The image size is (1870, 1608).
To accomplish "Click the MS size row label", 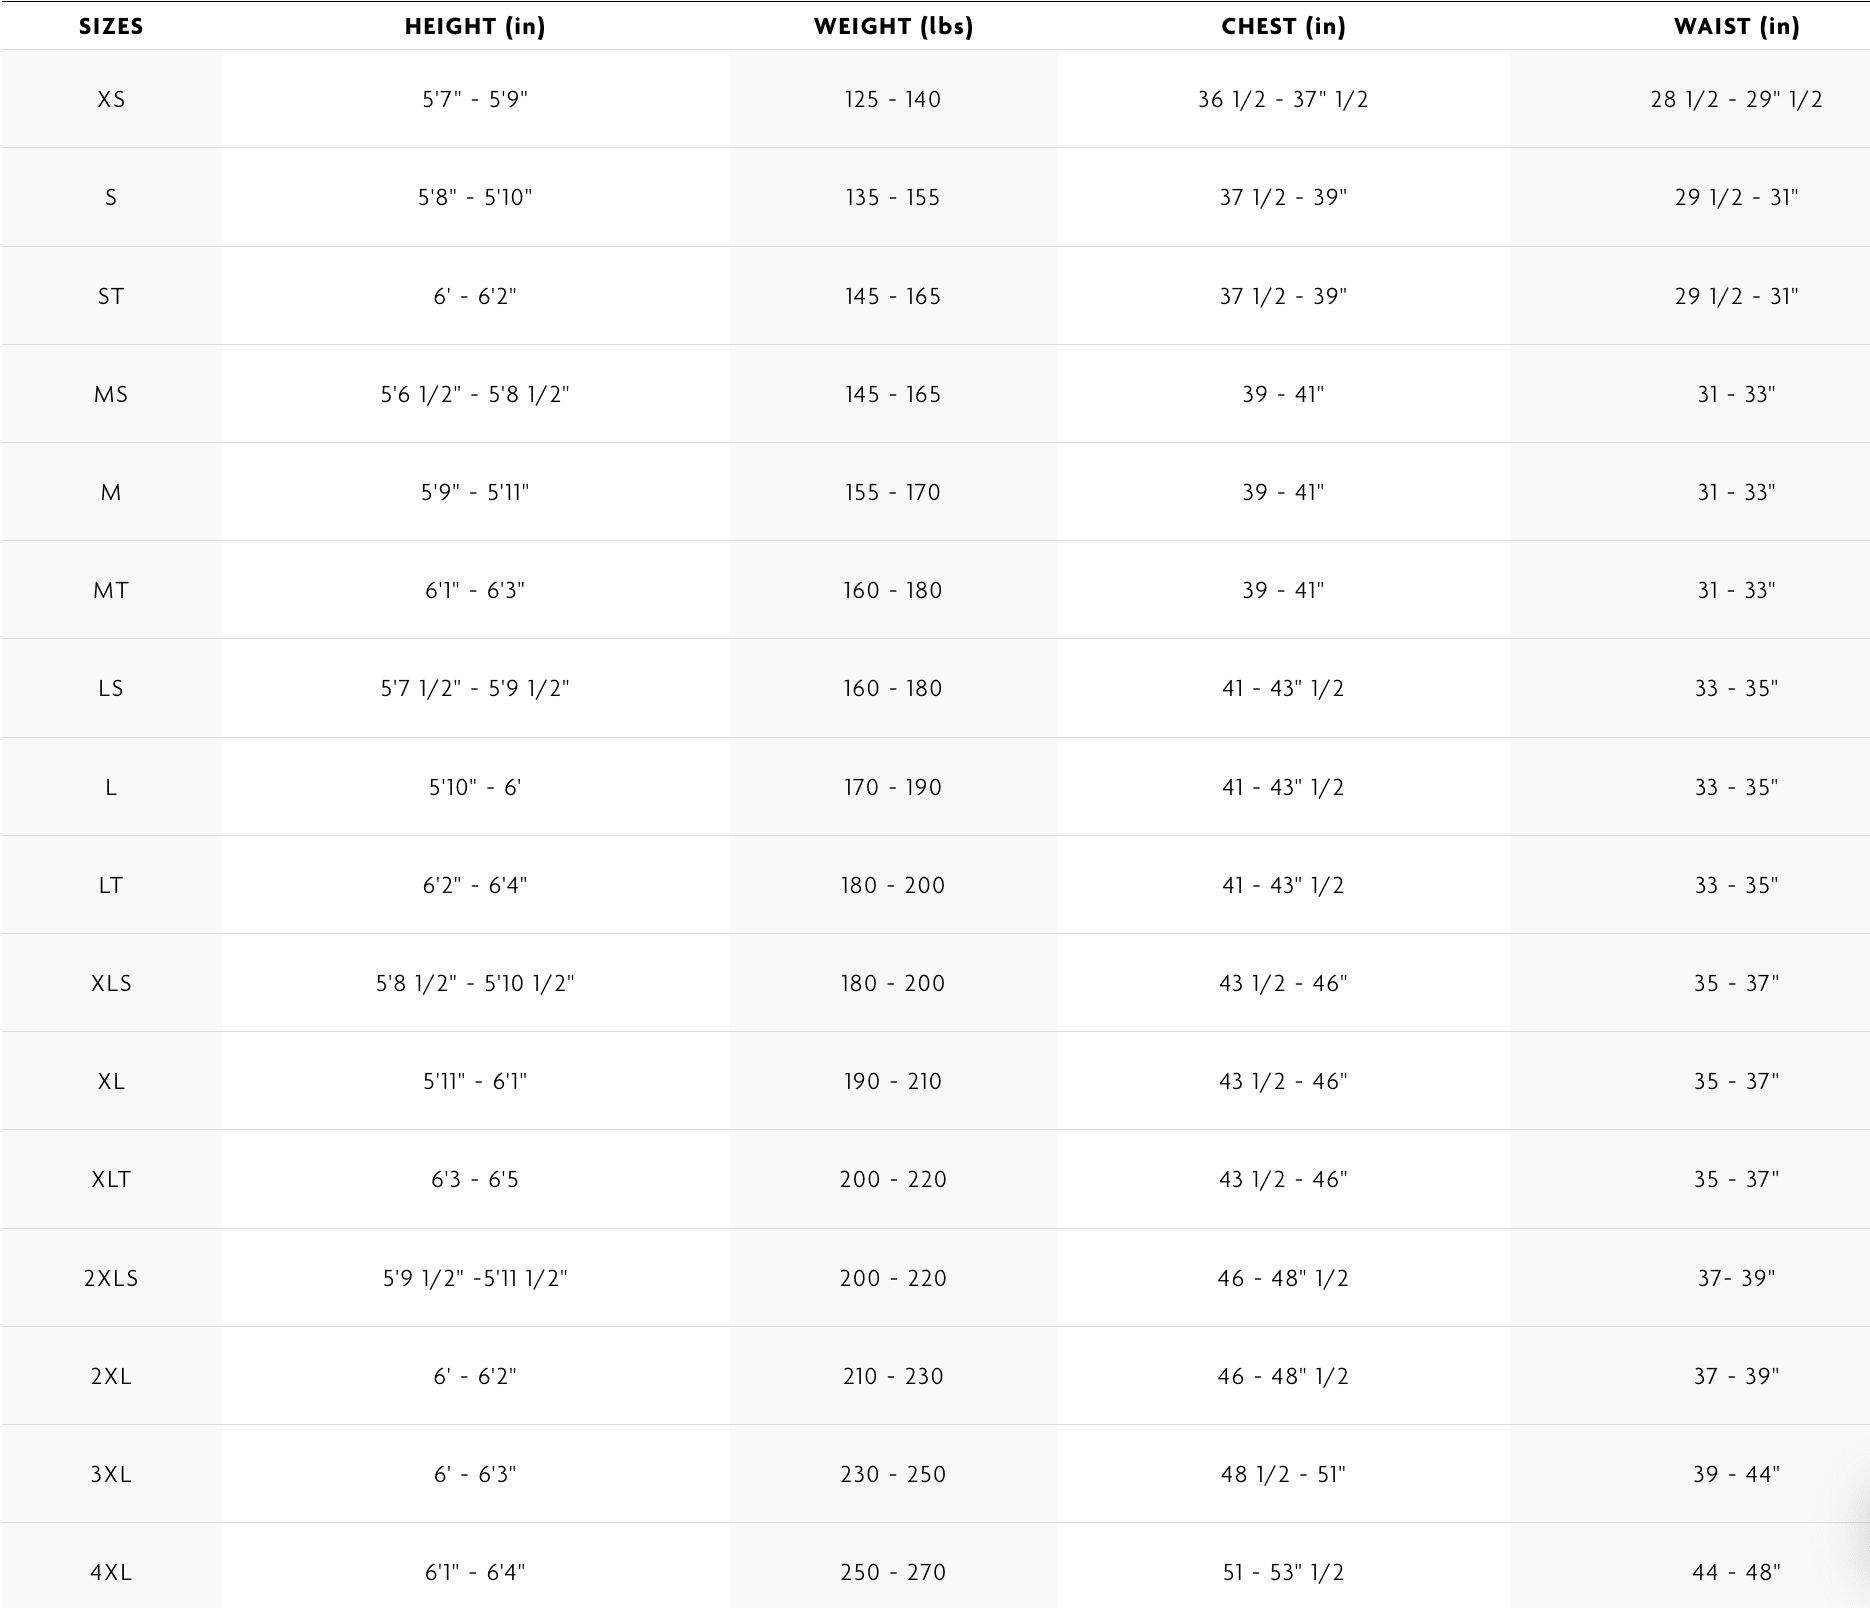I will click(111, 394).
